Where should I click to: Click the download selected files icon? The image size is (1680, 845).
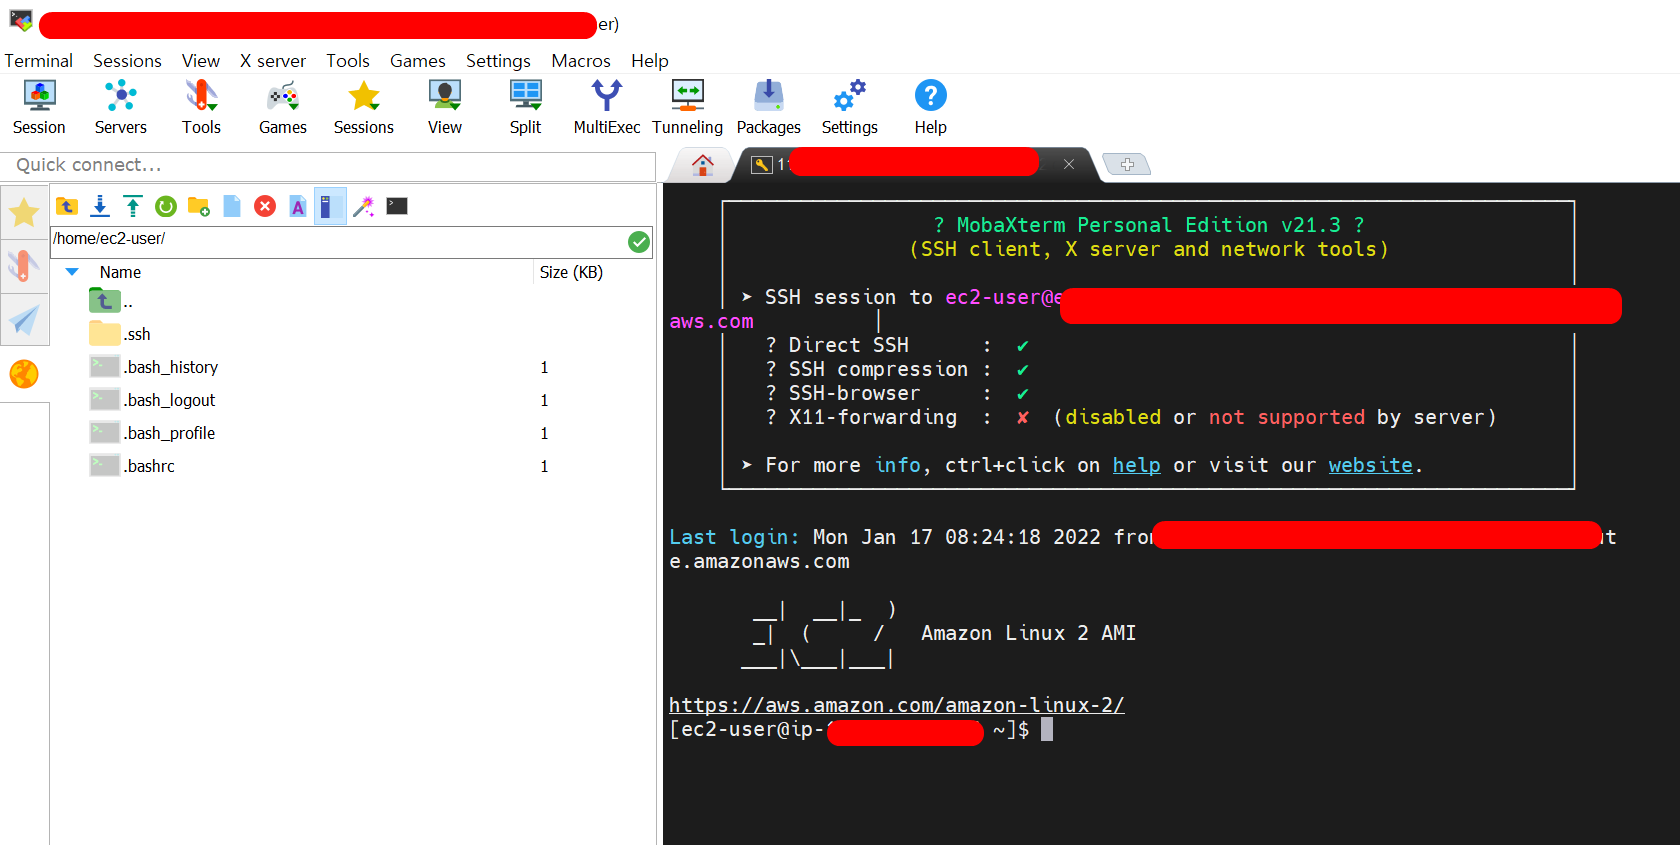coord(100,206)
